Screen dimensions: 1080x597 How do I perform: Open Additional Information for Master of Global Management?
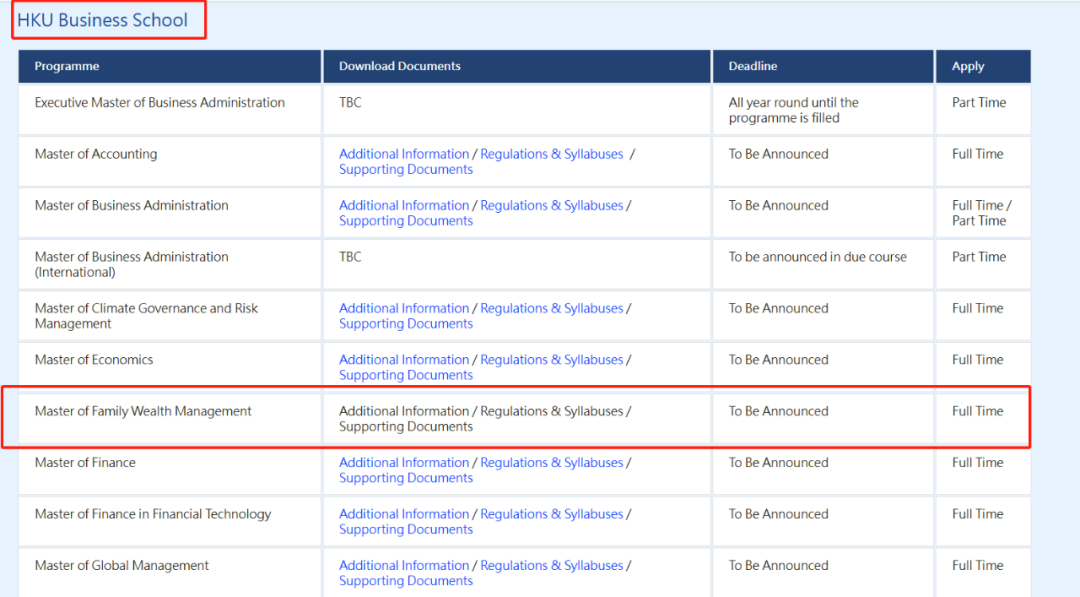[x=404, y=565]
